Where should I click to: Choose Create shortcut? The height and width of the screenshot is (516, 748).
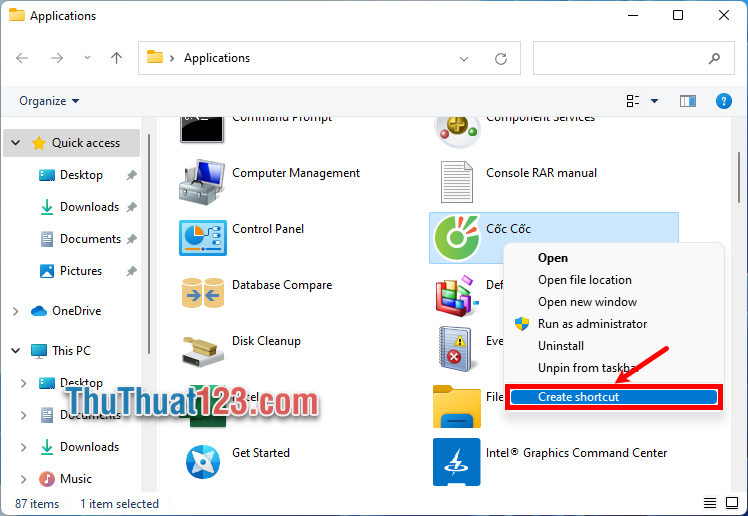tap(614, 397)
